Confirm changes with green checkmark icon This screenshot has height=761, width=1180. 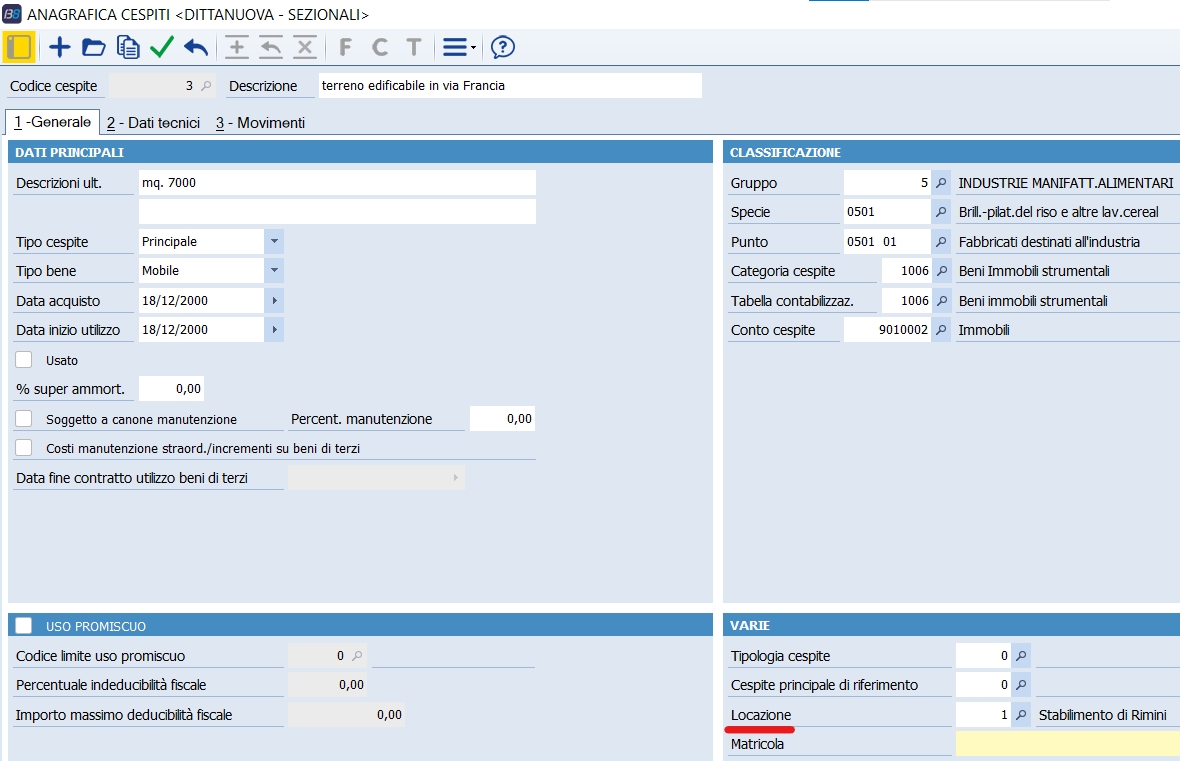pyautogui.click(x=161, y=47)
